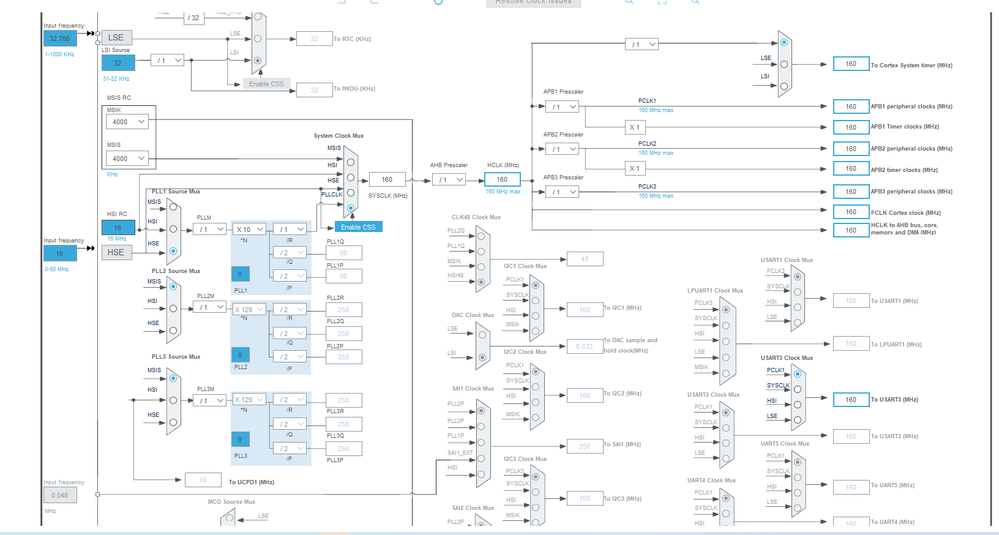Select SYSCLK in USART3 Clock Mux
This screenshot has height=535, width=999.
[x=797, y=389]
